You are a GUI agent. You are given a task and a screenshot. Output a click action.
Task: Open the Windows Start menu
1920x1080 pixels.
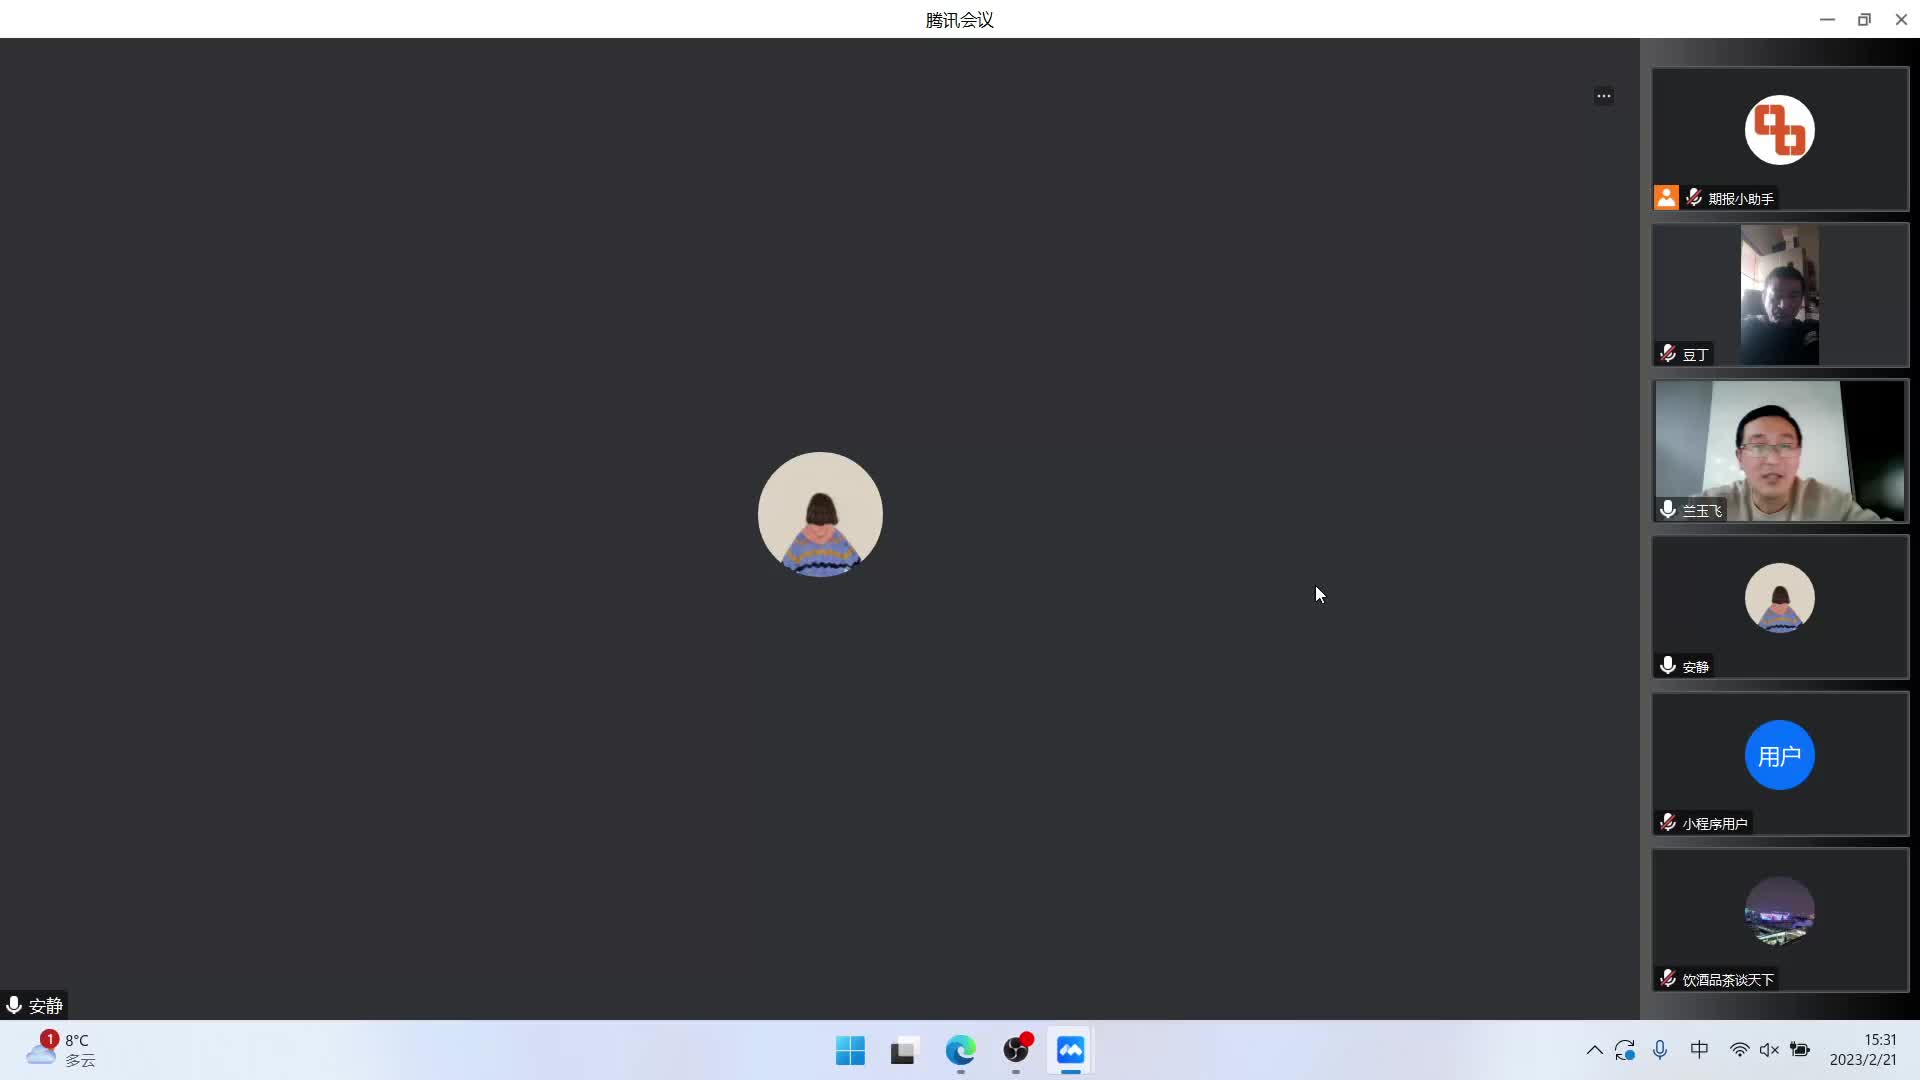[850, 1050]
